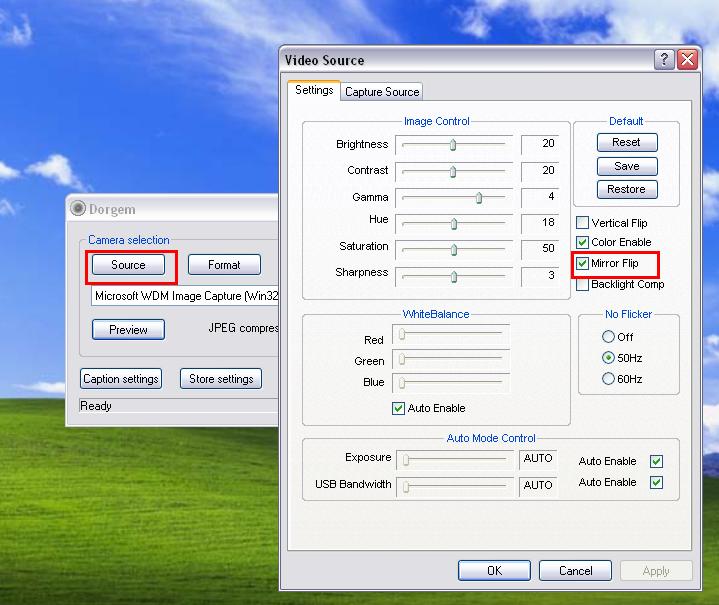The height and width of the screenshot is (605, 719).
Task: Open the Capture Source tab
Action: coord(382,92)
